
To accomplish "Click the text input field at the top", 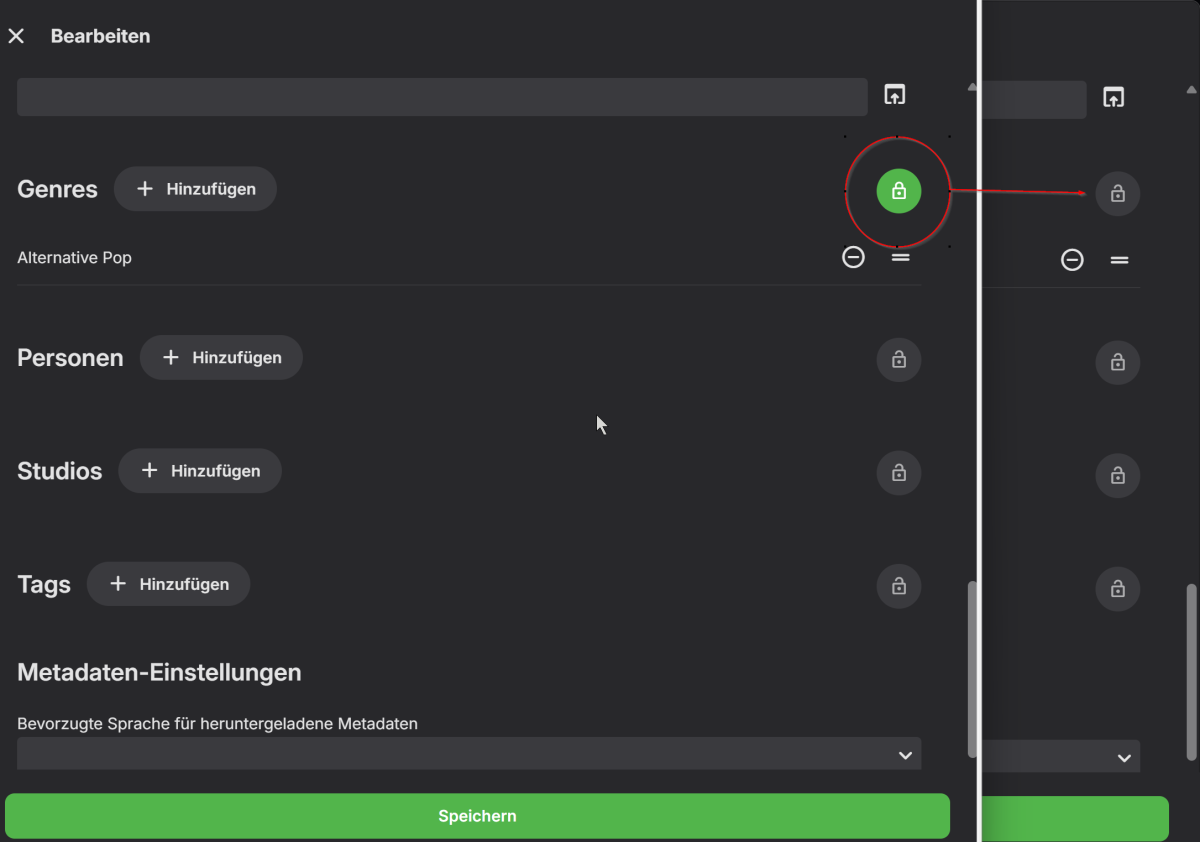I will pos(440,96).
